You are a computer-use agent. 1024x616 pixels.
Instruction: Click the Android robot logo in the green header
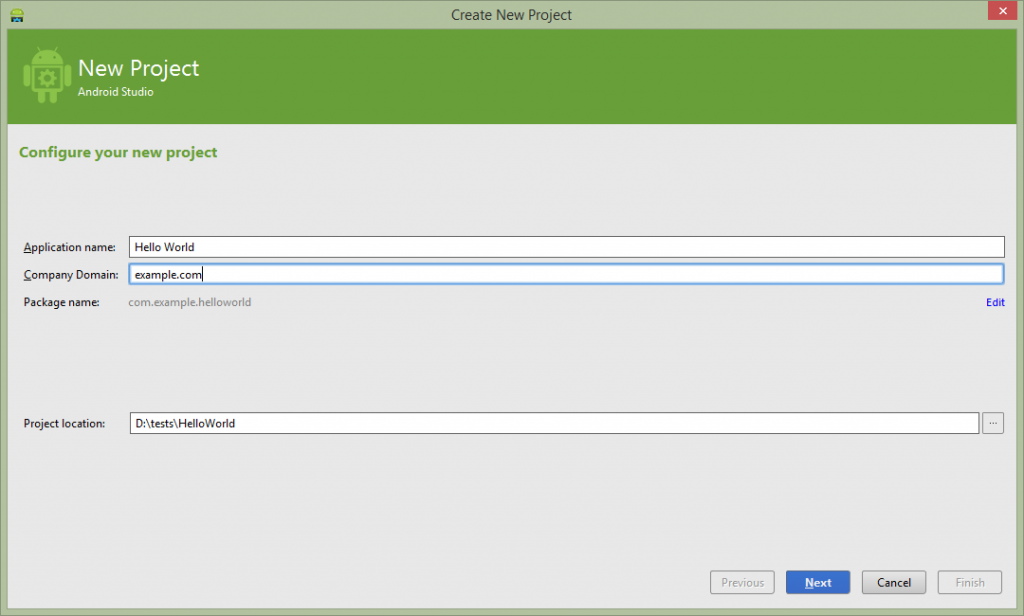[x=46, y=75]
